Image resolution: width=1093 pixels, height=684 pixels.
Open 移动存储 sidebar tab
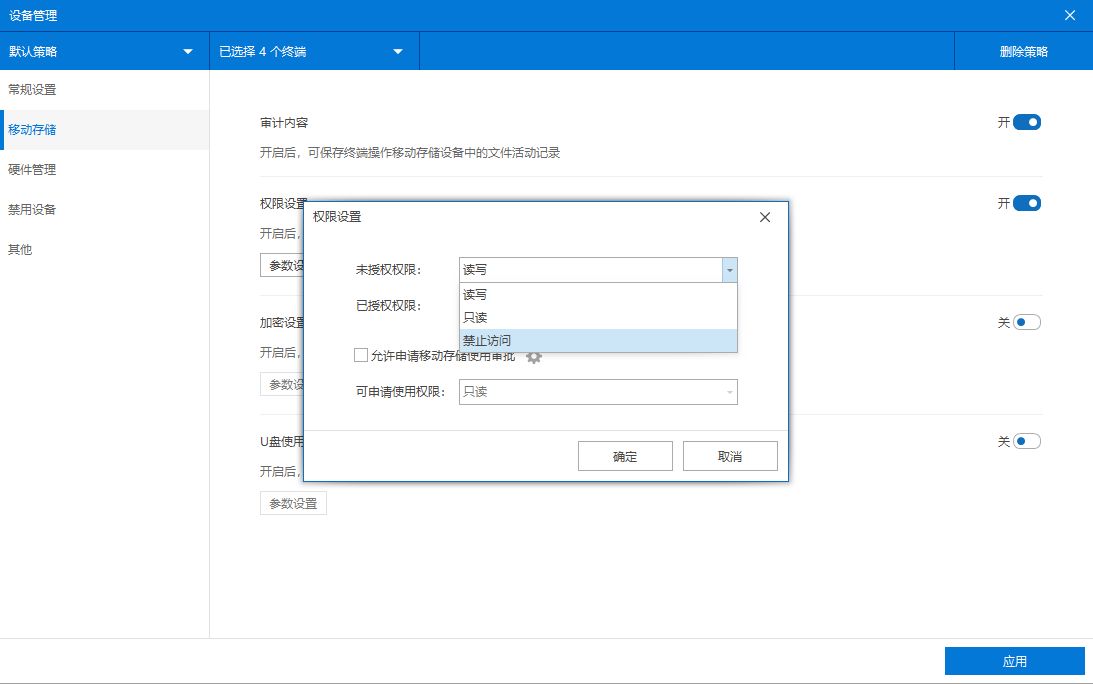(x=105, y=130)
